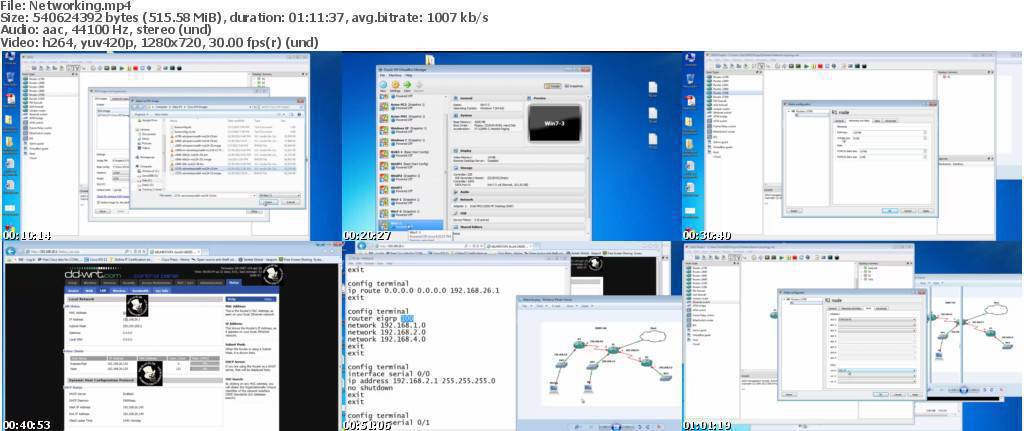Open the VirtualBox Manager thumbnail at 00:20:27
The image size is (1024, 431).
tap(512, 146)
